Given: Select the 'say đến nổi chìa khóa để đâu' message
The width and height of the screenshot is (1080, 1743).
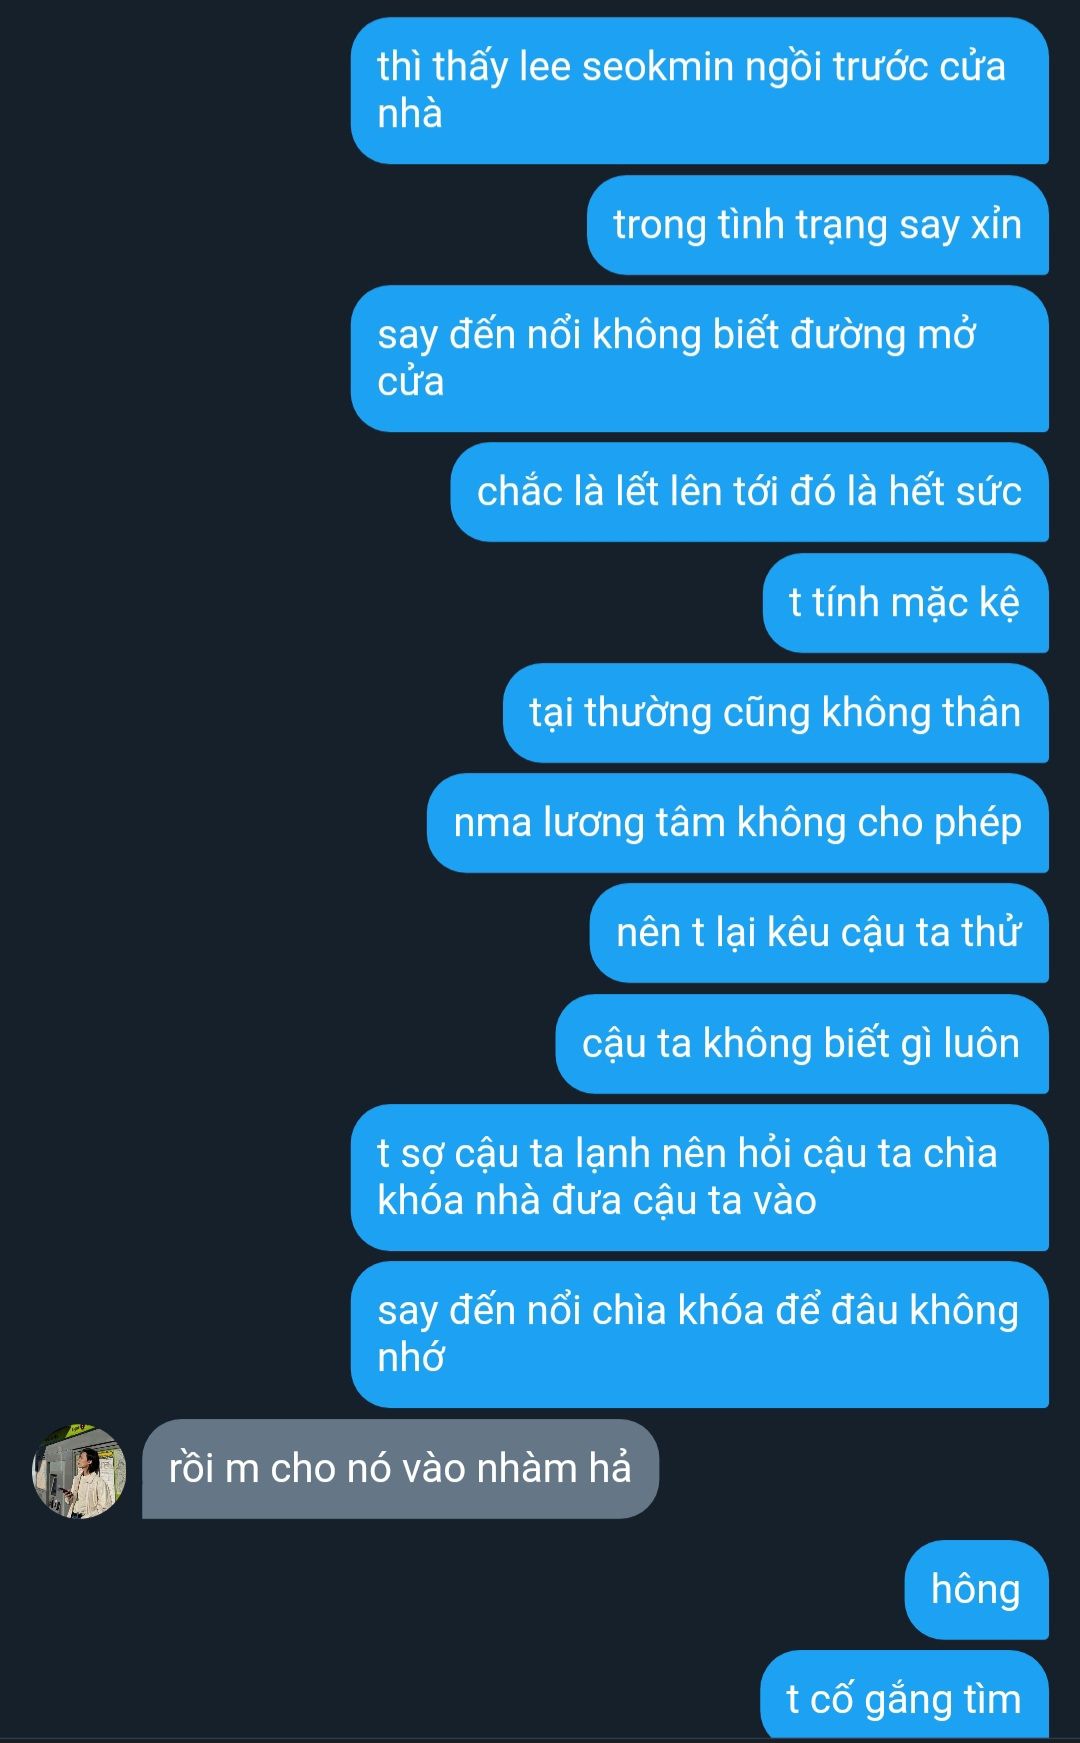Looking at the screenshot, I should (x=699, y=1334).
